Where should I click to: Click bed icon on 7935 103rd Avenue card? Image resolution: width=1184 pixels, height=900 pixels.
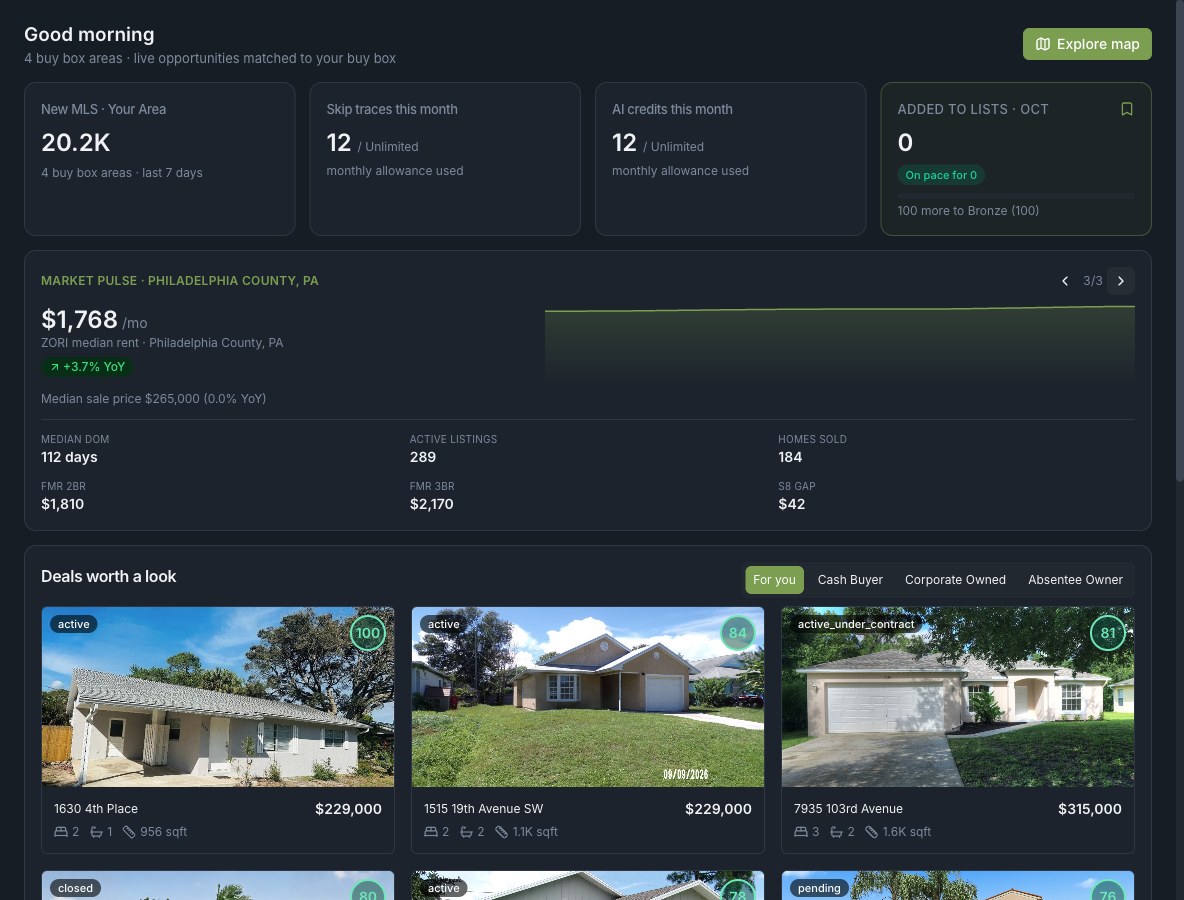pos(800,831)
